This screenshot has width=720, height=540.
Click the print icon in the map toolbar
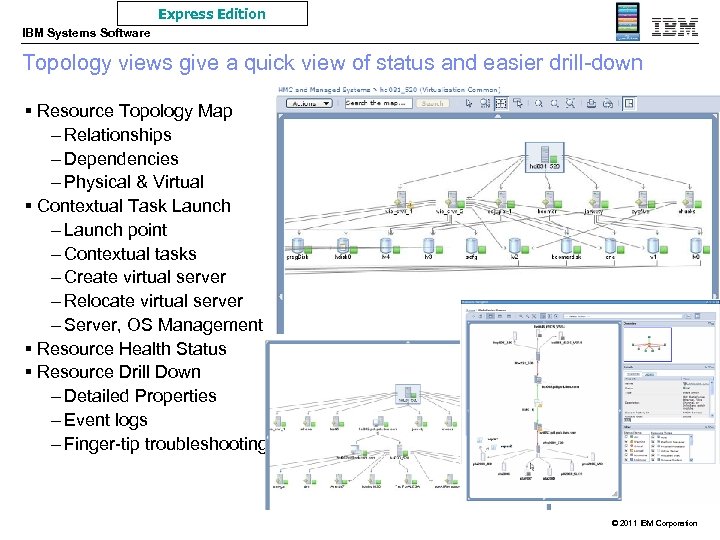click(x=591, y=103)
